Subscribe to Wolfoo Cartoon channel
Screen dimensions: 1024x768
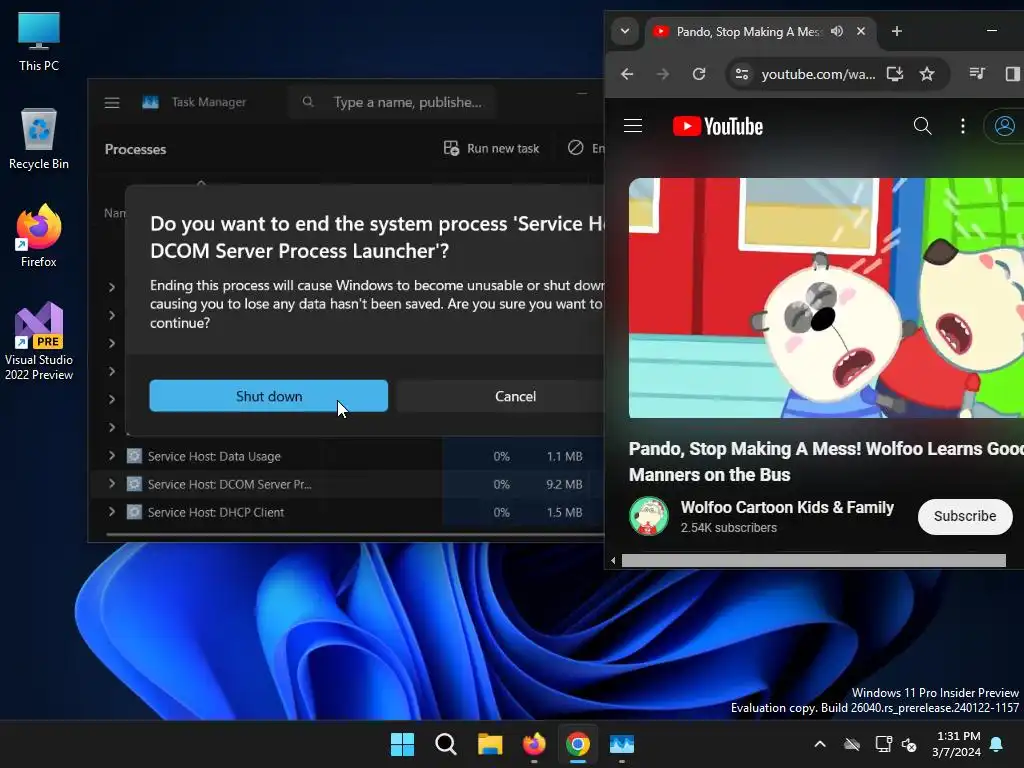[x=965, y=516]
